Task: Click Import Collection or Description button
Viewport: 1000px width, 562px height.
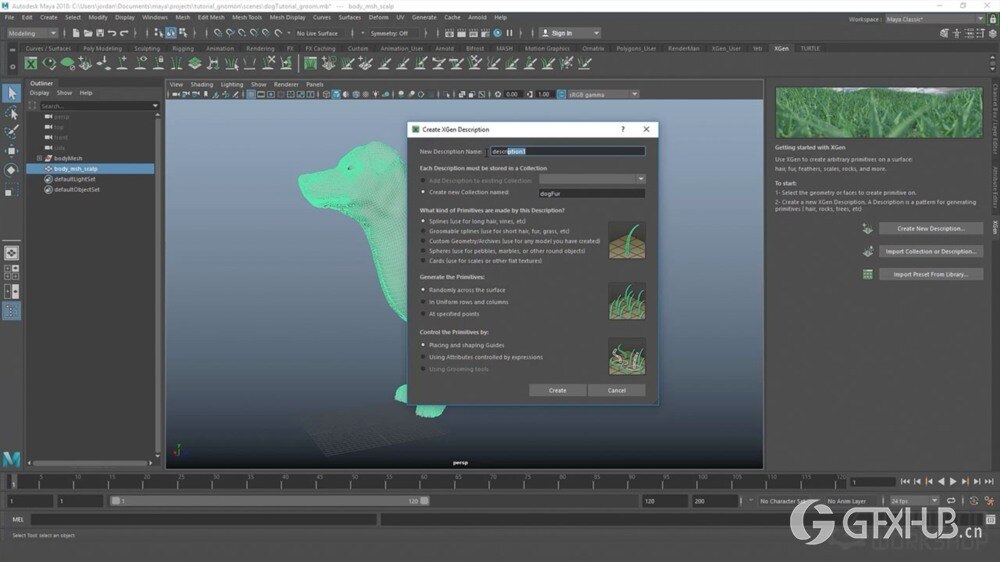Action: [930, 251]
